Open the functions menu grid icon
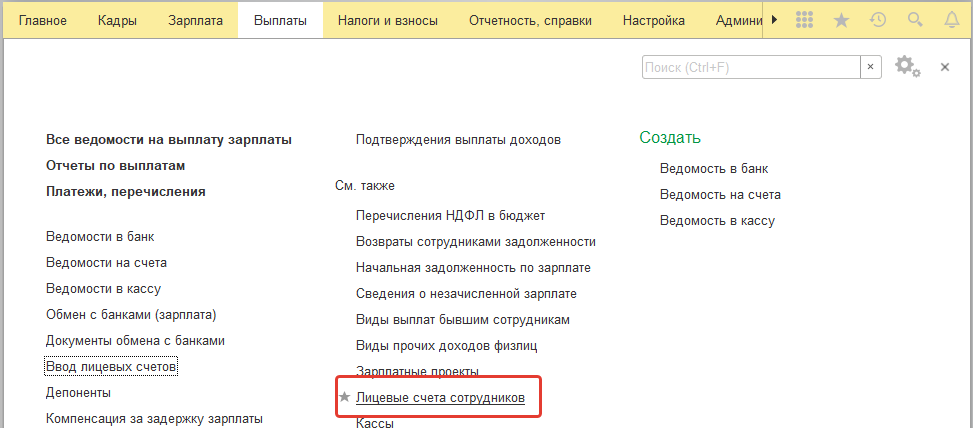This screenshot has height=428, width=973. click(804, 20)
